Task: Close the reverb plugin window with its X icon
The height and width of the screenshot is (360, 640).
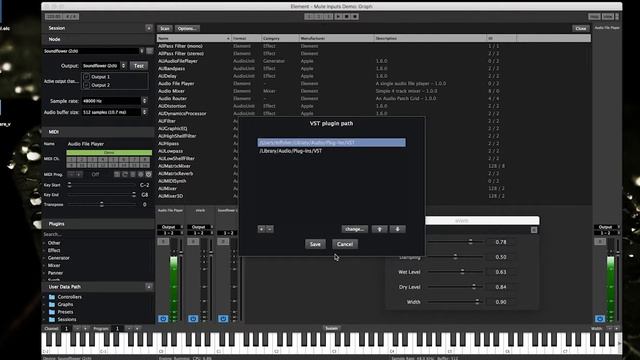Action: point(534,230)
